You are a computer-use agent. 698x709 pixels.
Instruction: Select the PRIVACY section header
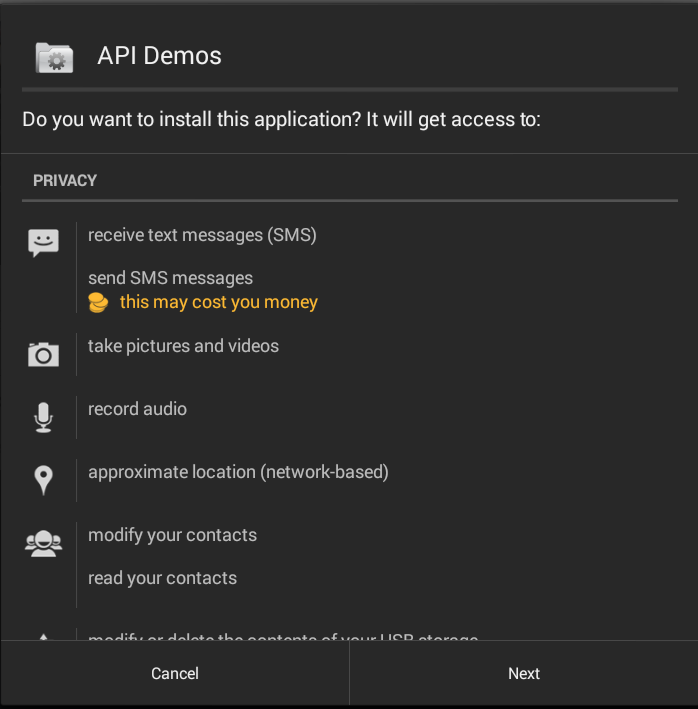(65, 181)
